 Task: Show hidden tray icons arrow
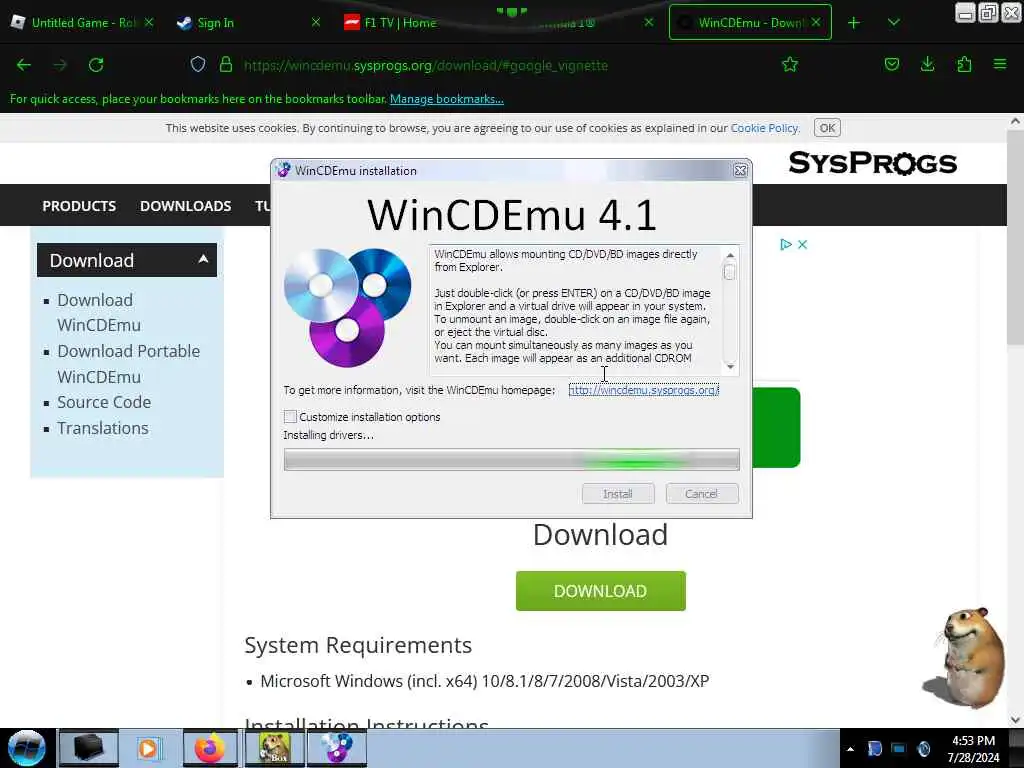tap(850, 749)
